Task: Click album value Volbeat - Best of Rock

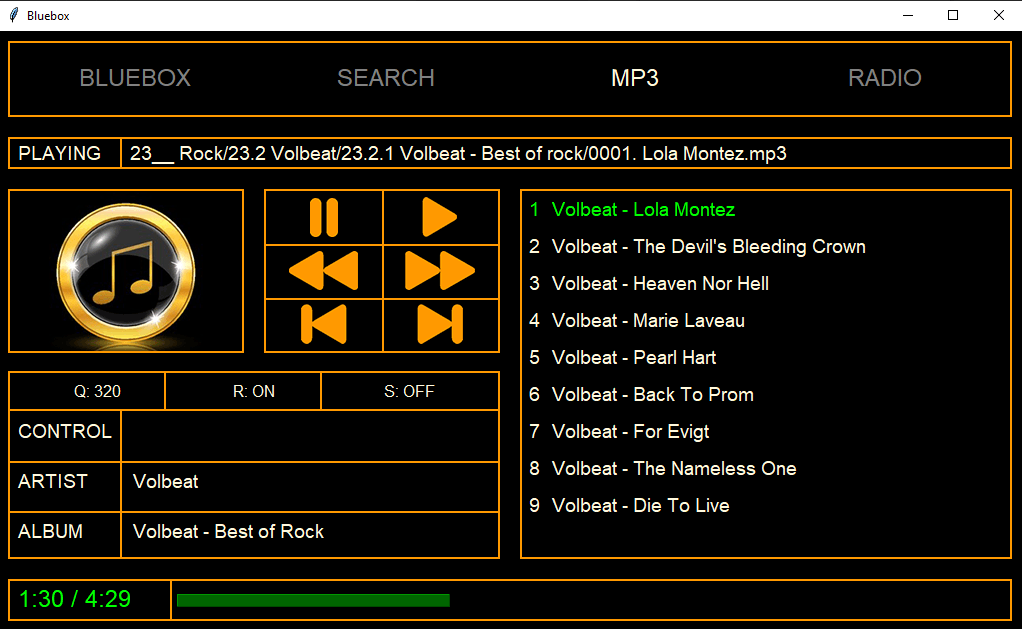Action: [228, 532]
